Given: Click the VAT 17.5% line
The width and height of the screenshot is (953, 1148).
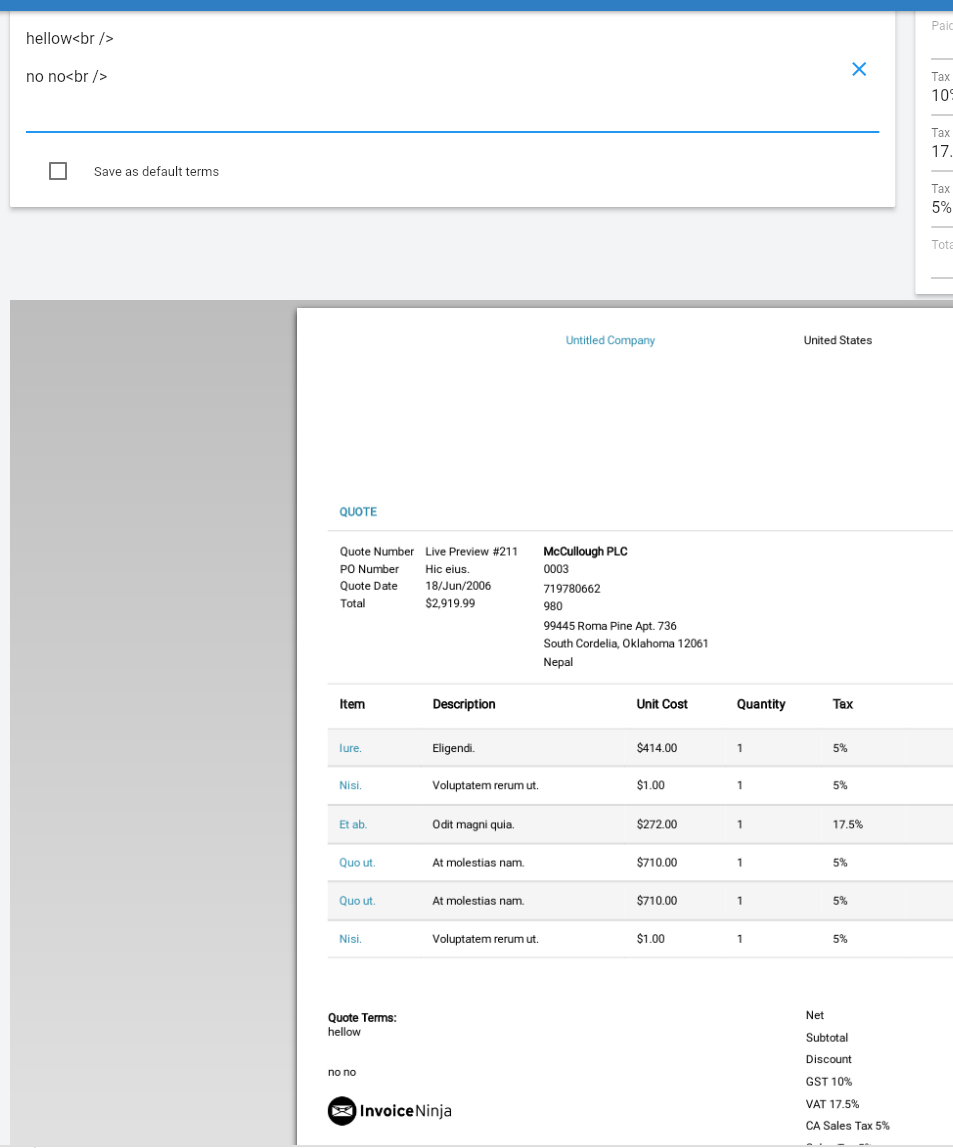Looking at the screenshot, I should pos(832,1104).
